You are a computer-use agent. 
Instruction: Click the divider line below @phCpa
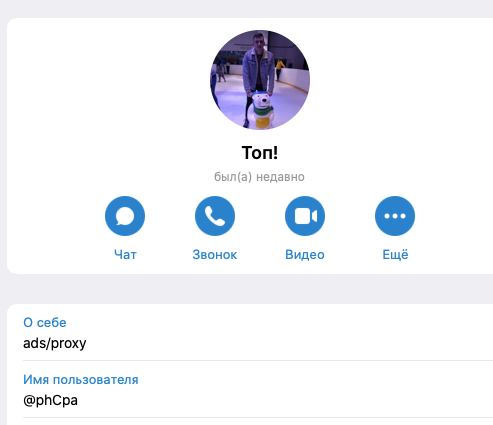click(258, 417)
